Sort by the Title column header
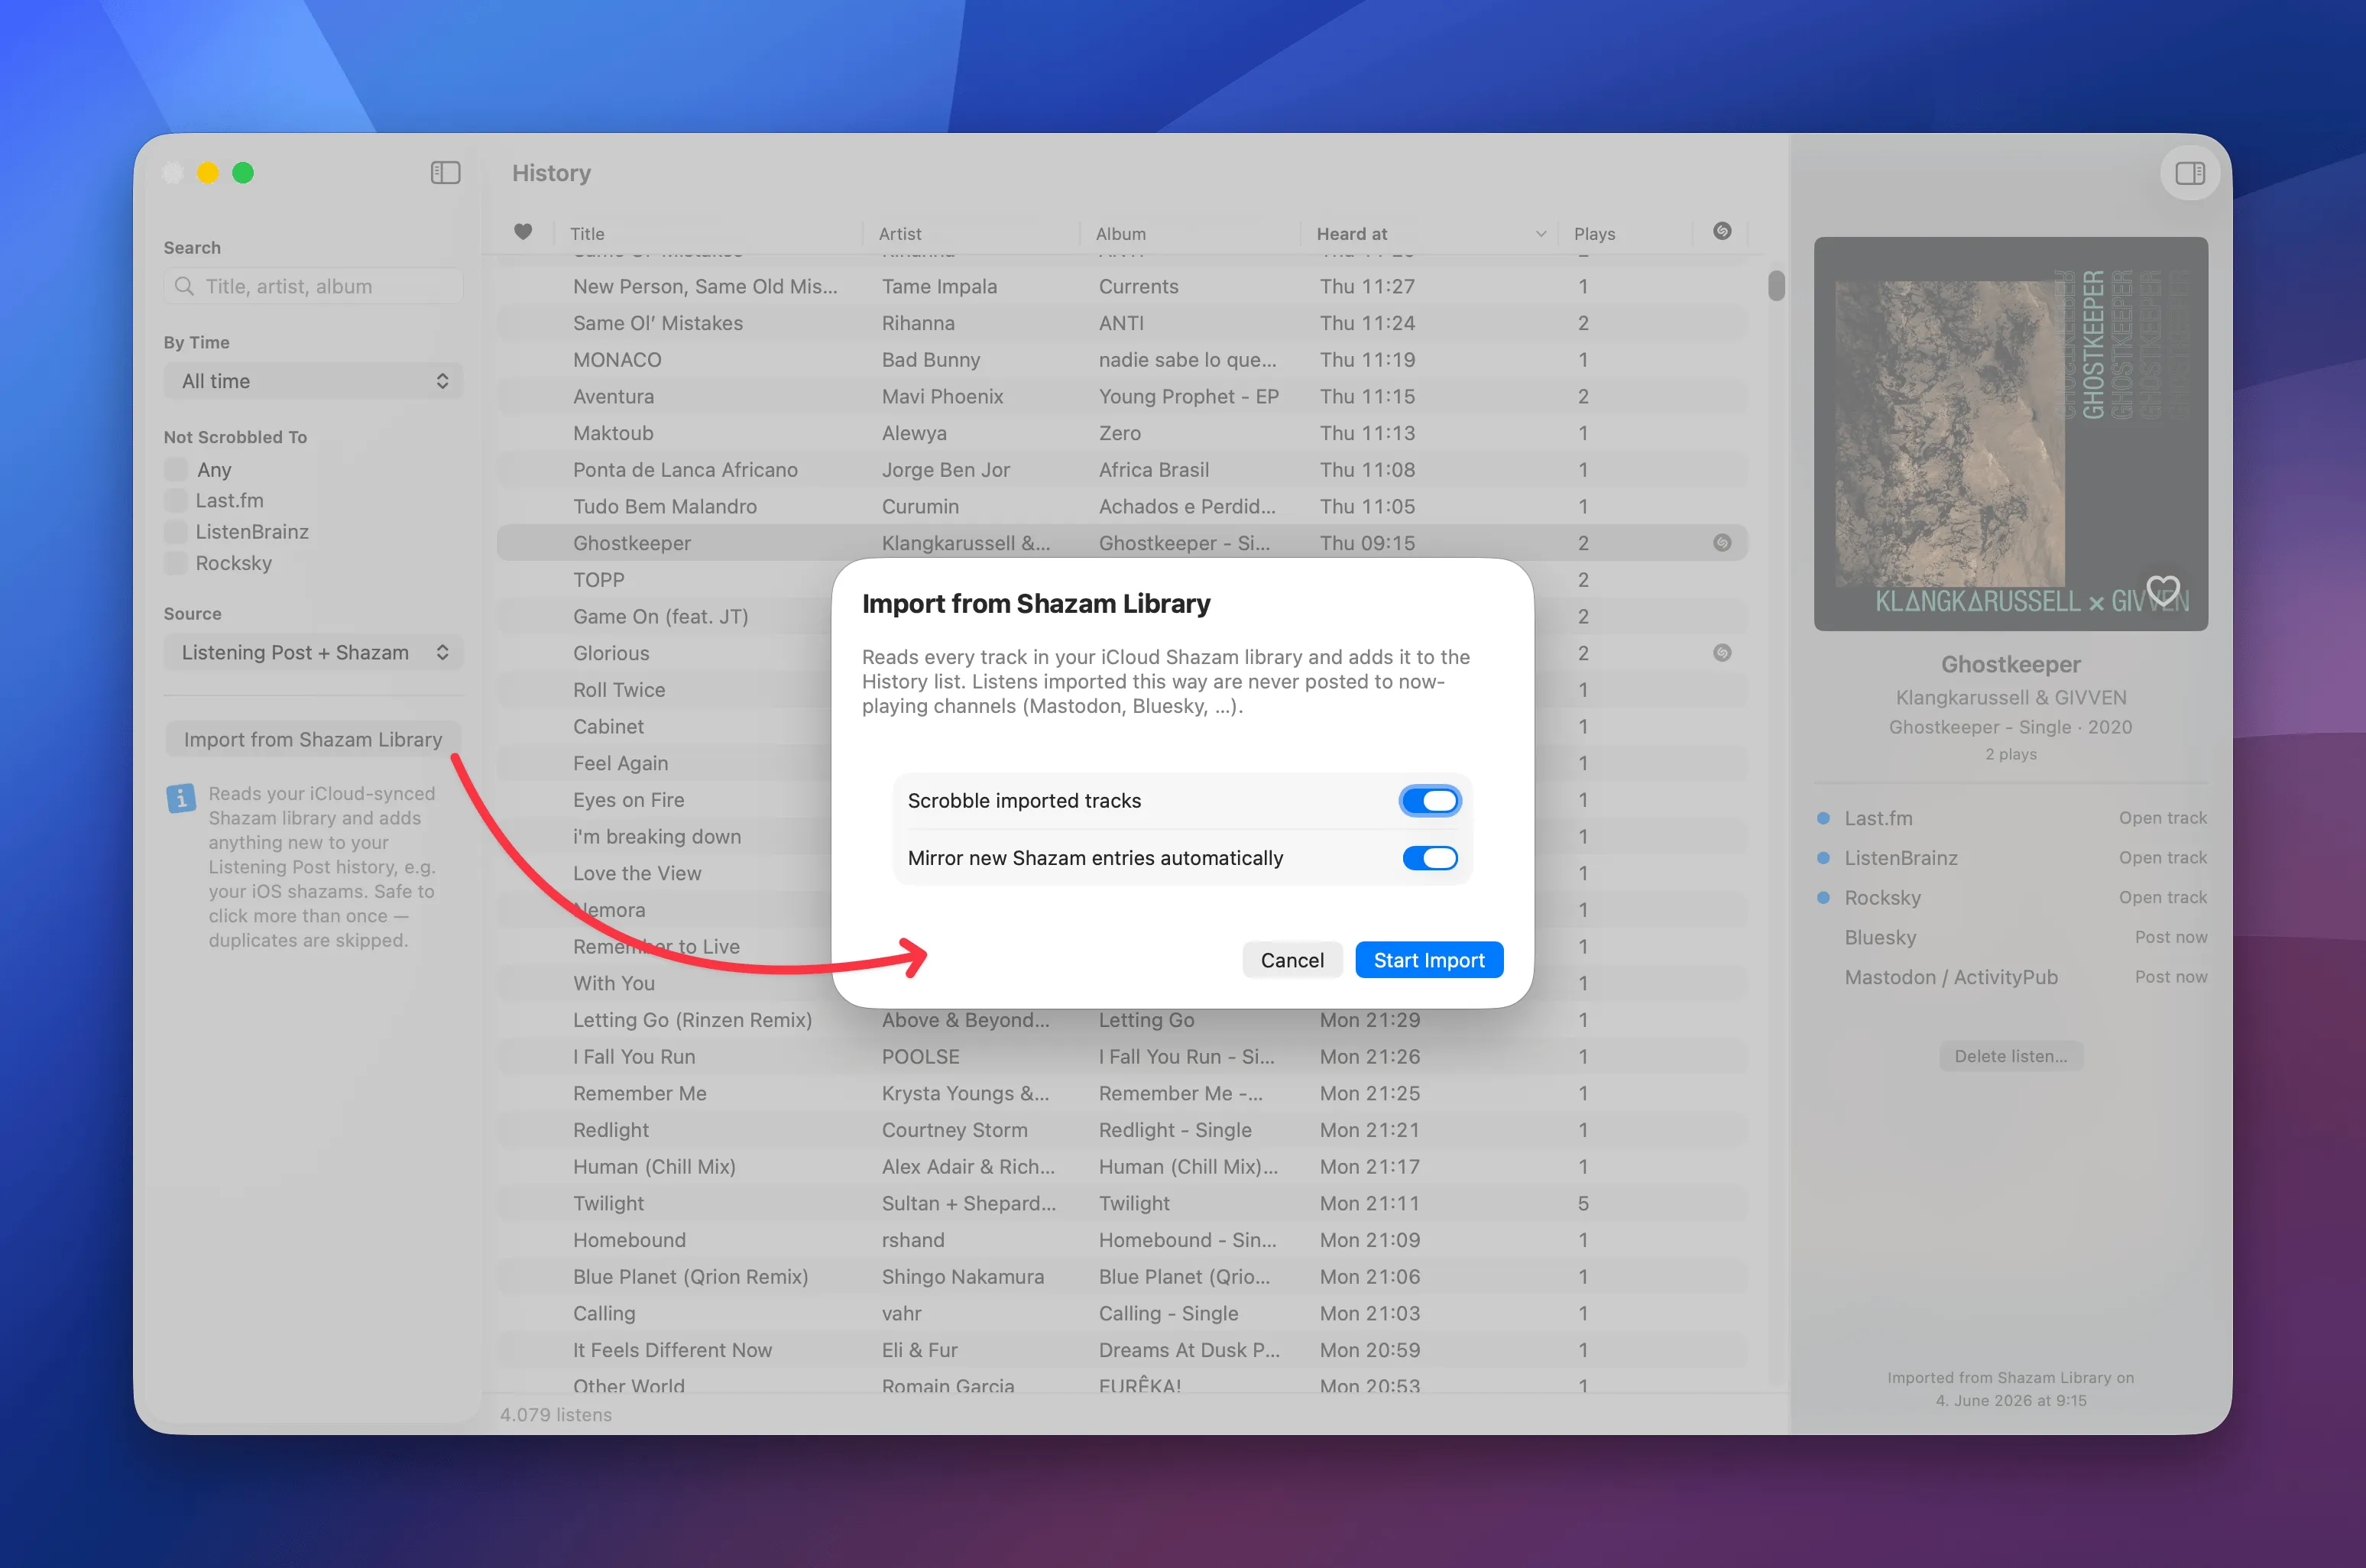Image resolution: width=2366 pixels, height=1568 pixels. click(587, 234)
